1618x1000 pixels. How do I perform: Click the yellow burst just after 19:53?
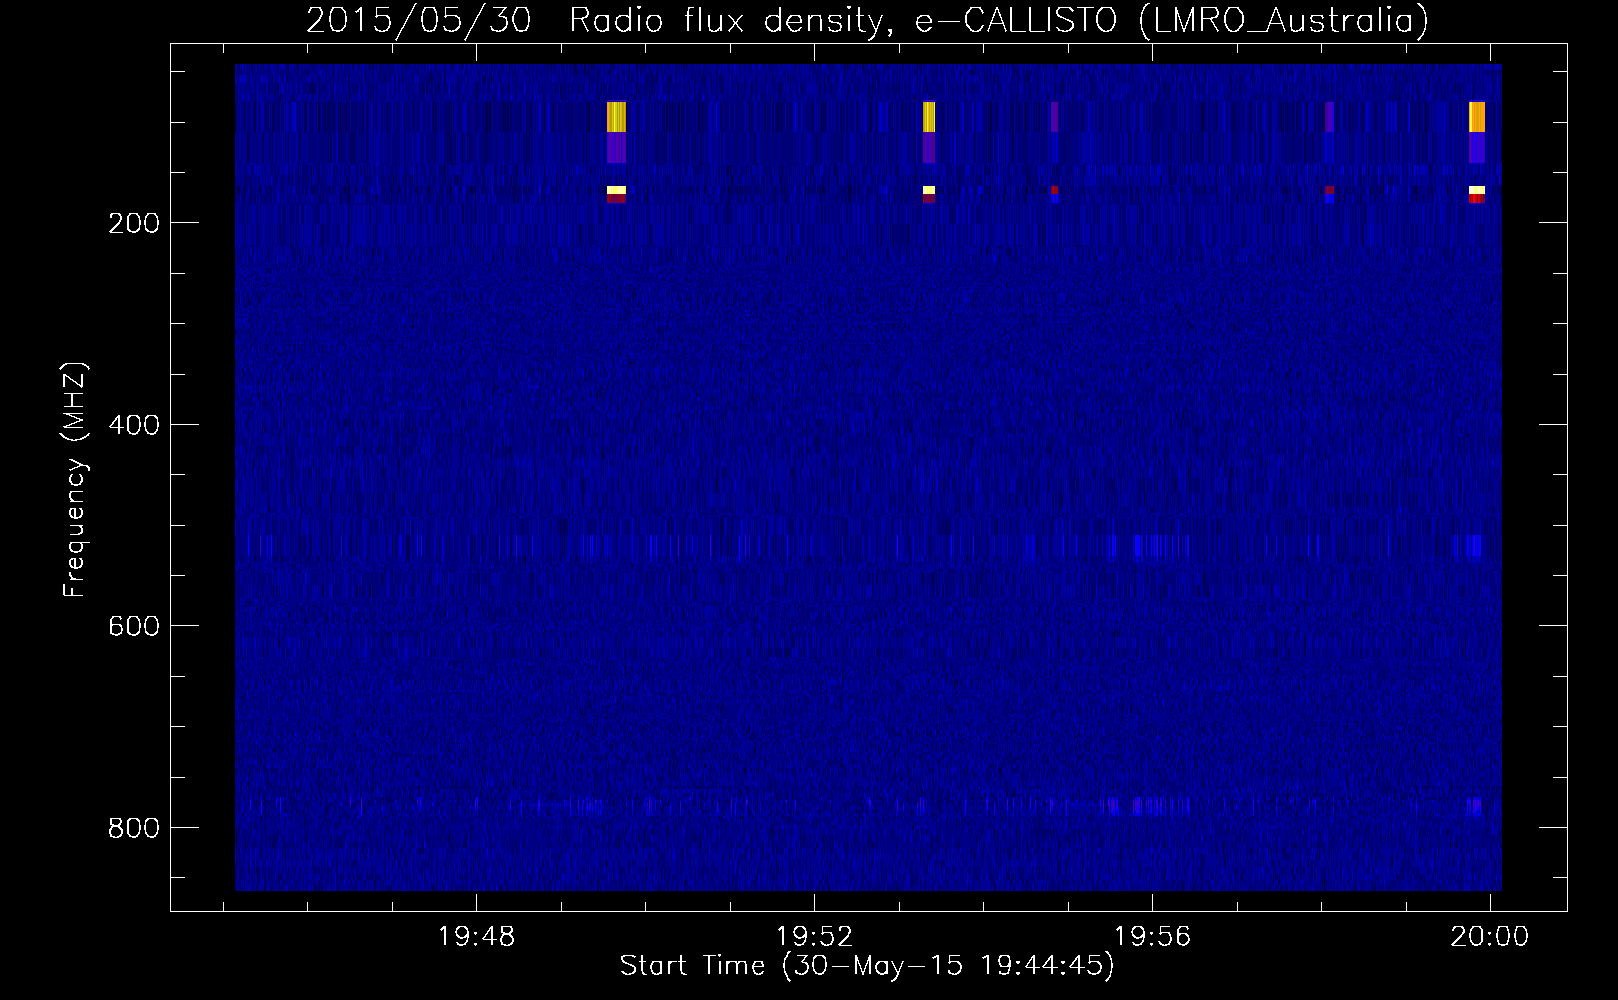coord(929,117)
